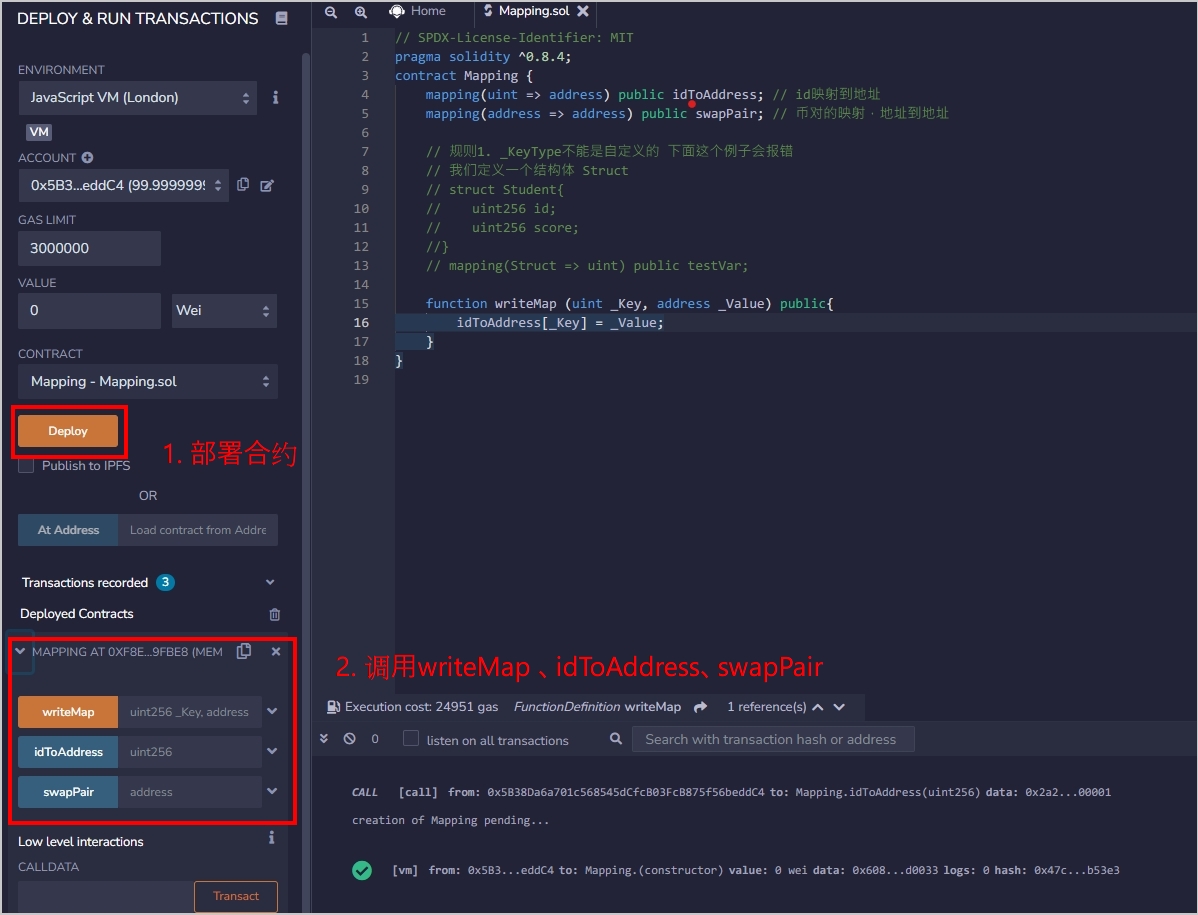Zoom in the code editor
Viewport: 1198px width, 915px height.
(x=361, y=12)
